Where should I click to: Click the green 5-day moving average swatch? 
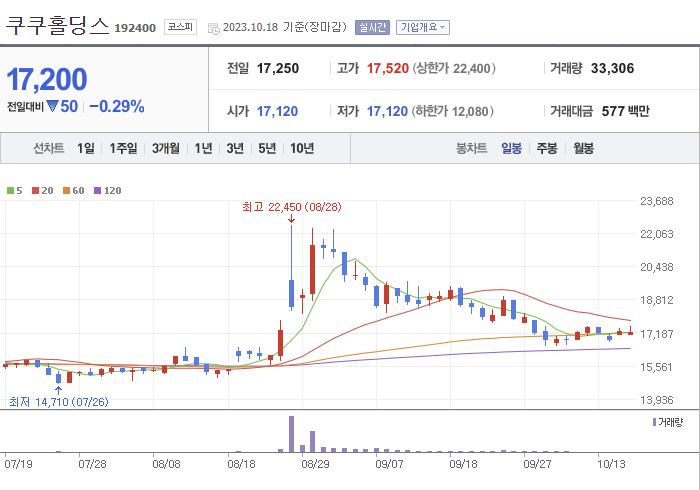10,191
